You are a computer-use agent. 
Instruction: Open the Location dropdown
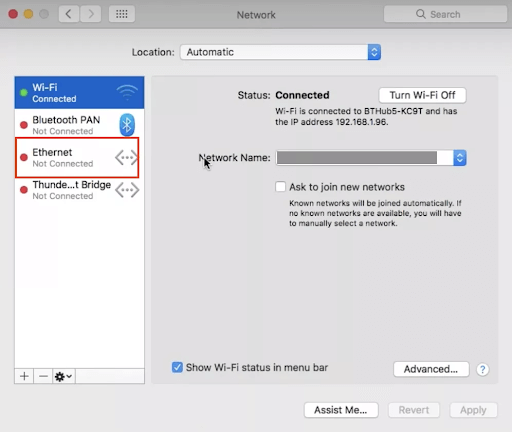280,52
